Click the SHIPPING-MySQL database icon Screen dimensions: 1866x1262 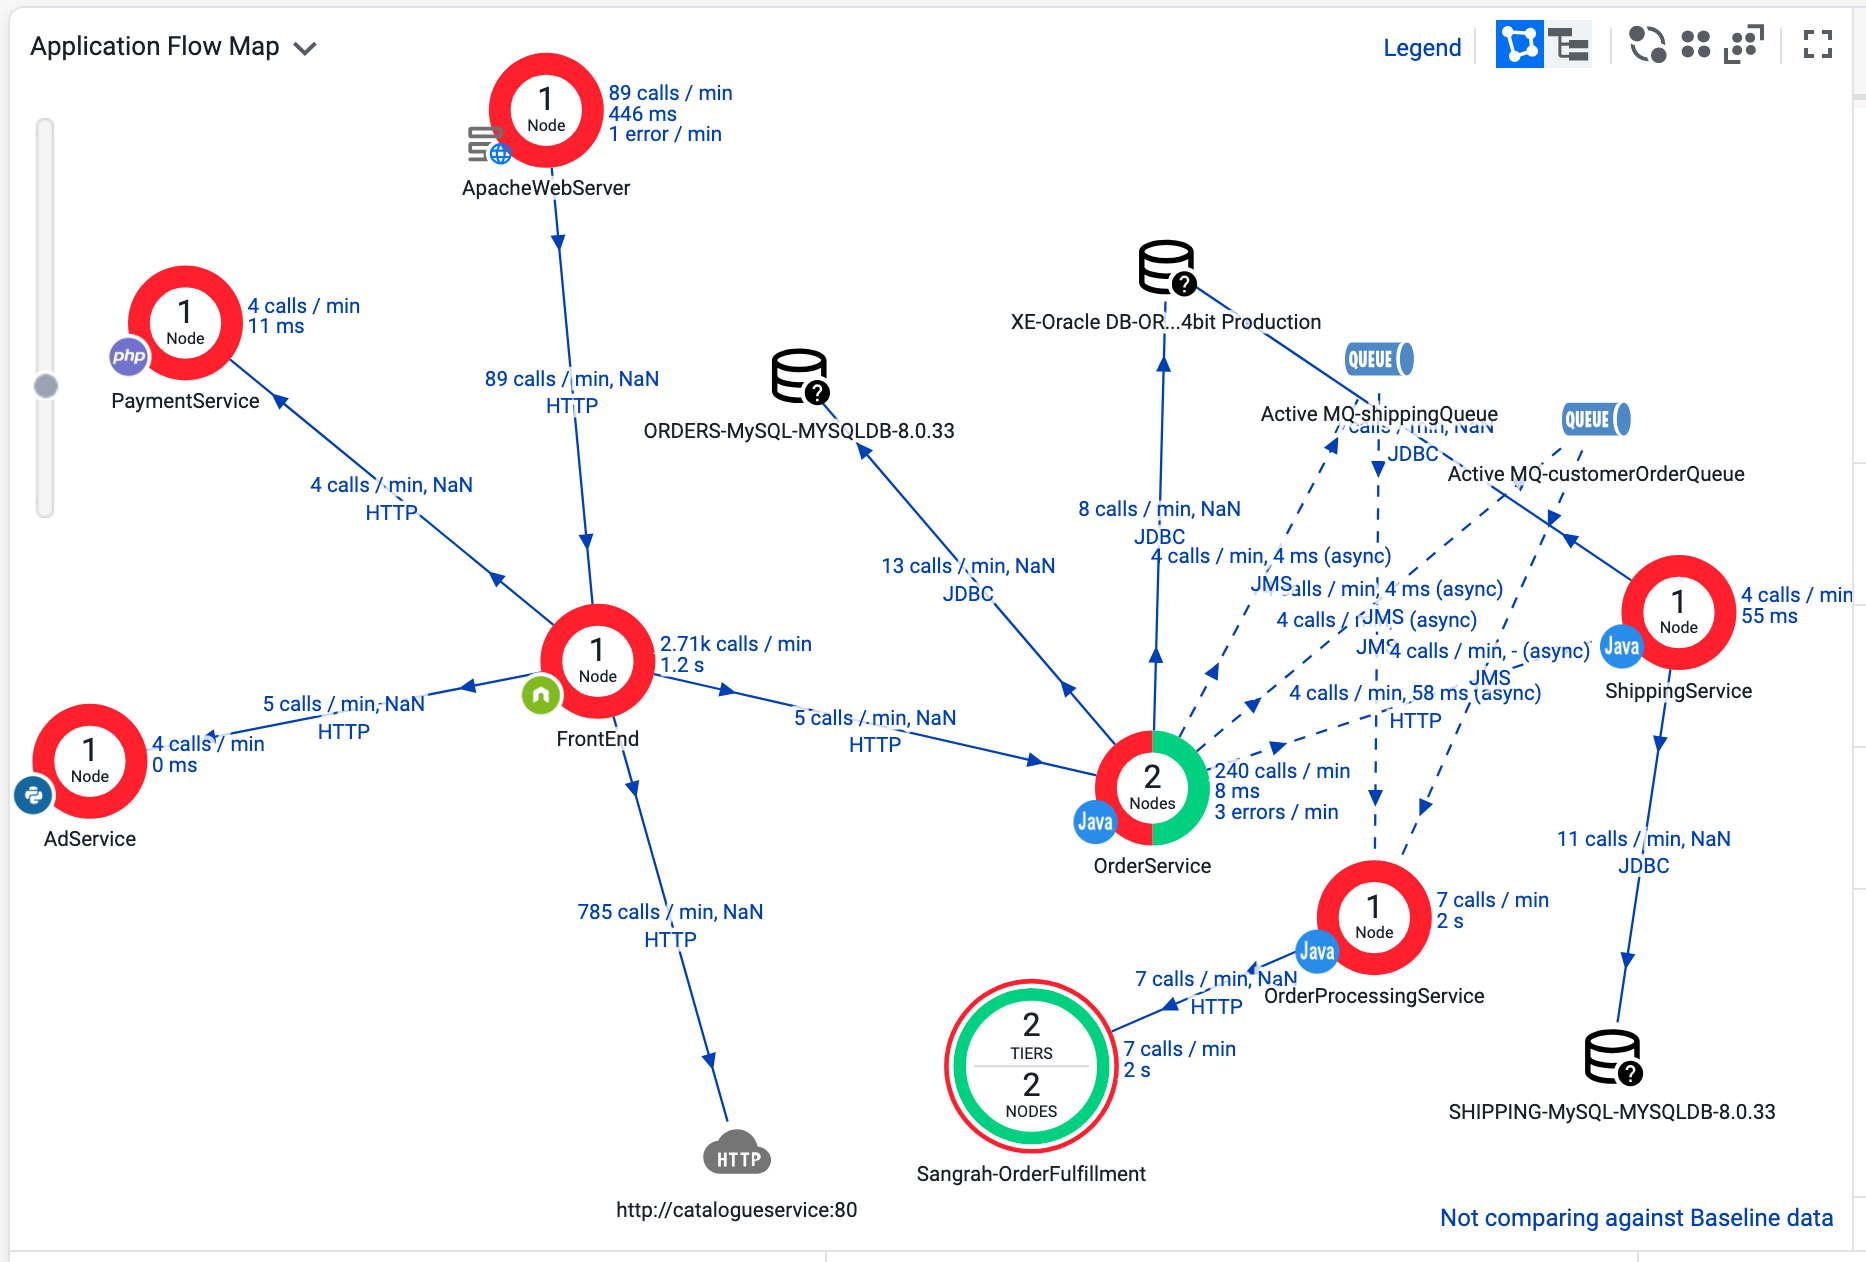[1613, 1058]
